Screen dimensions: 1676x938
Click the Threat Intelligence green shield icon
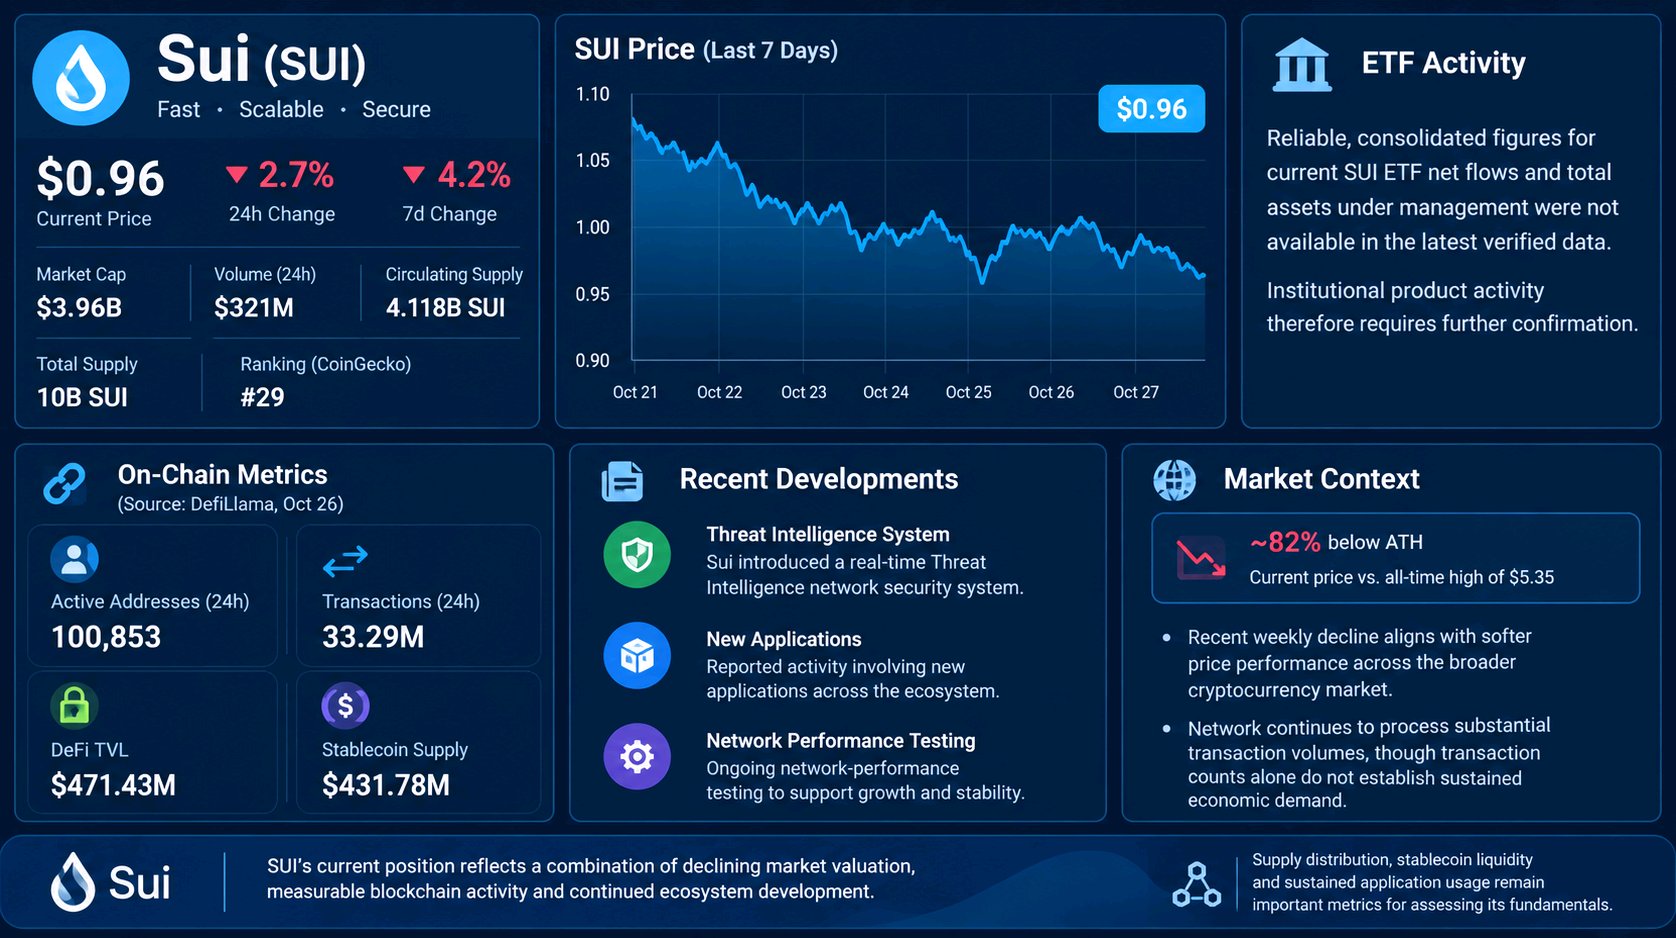tap(637, 554)
